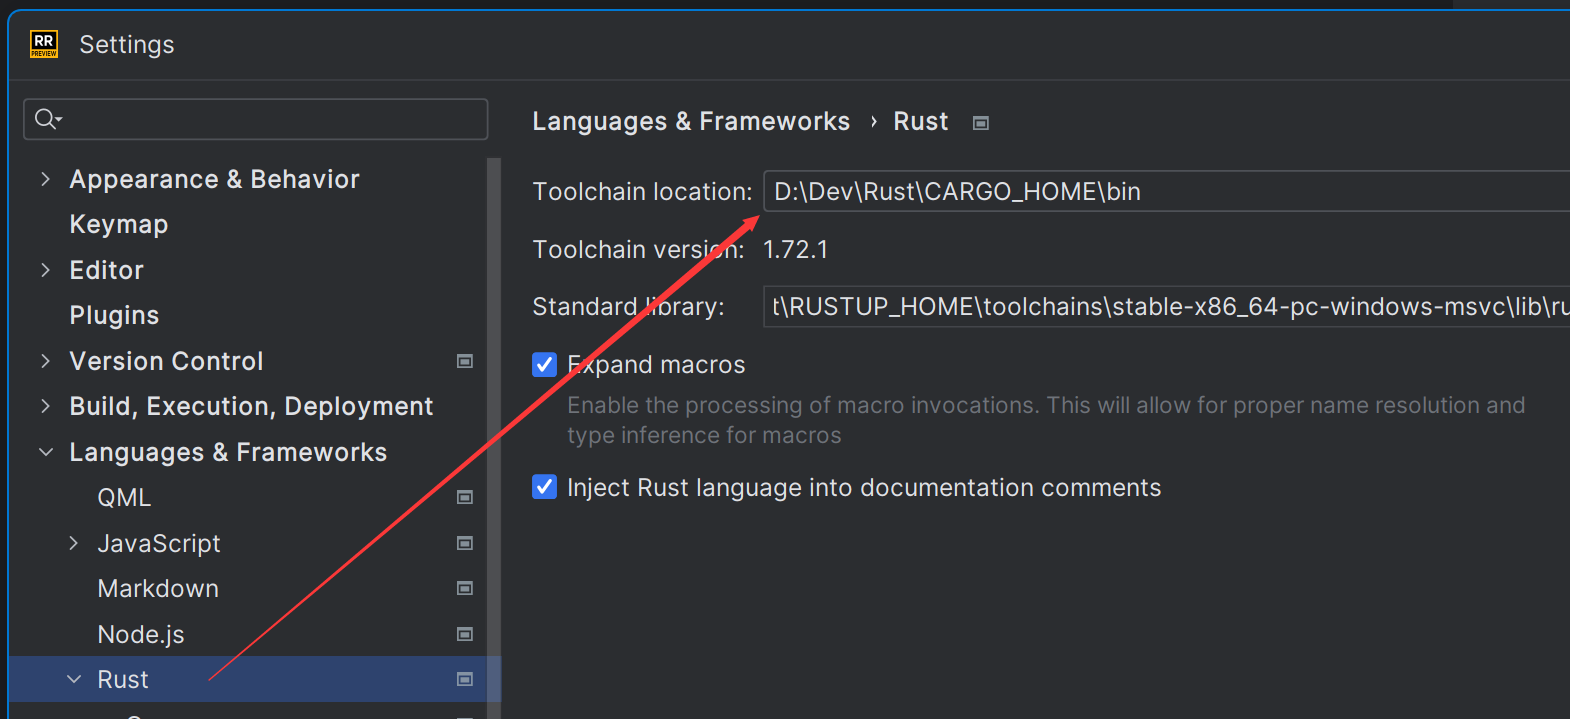Screen dimensions: 1570x719
Task: Click the settings tree vertical scrollbar
Action: (x=493, y=437)
